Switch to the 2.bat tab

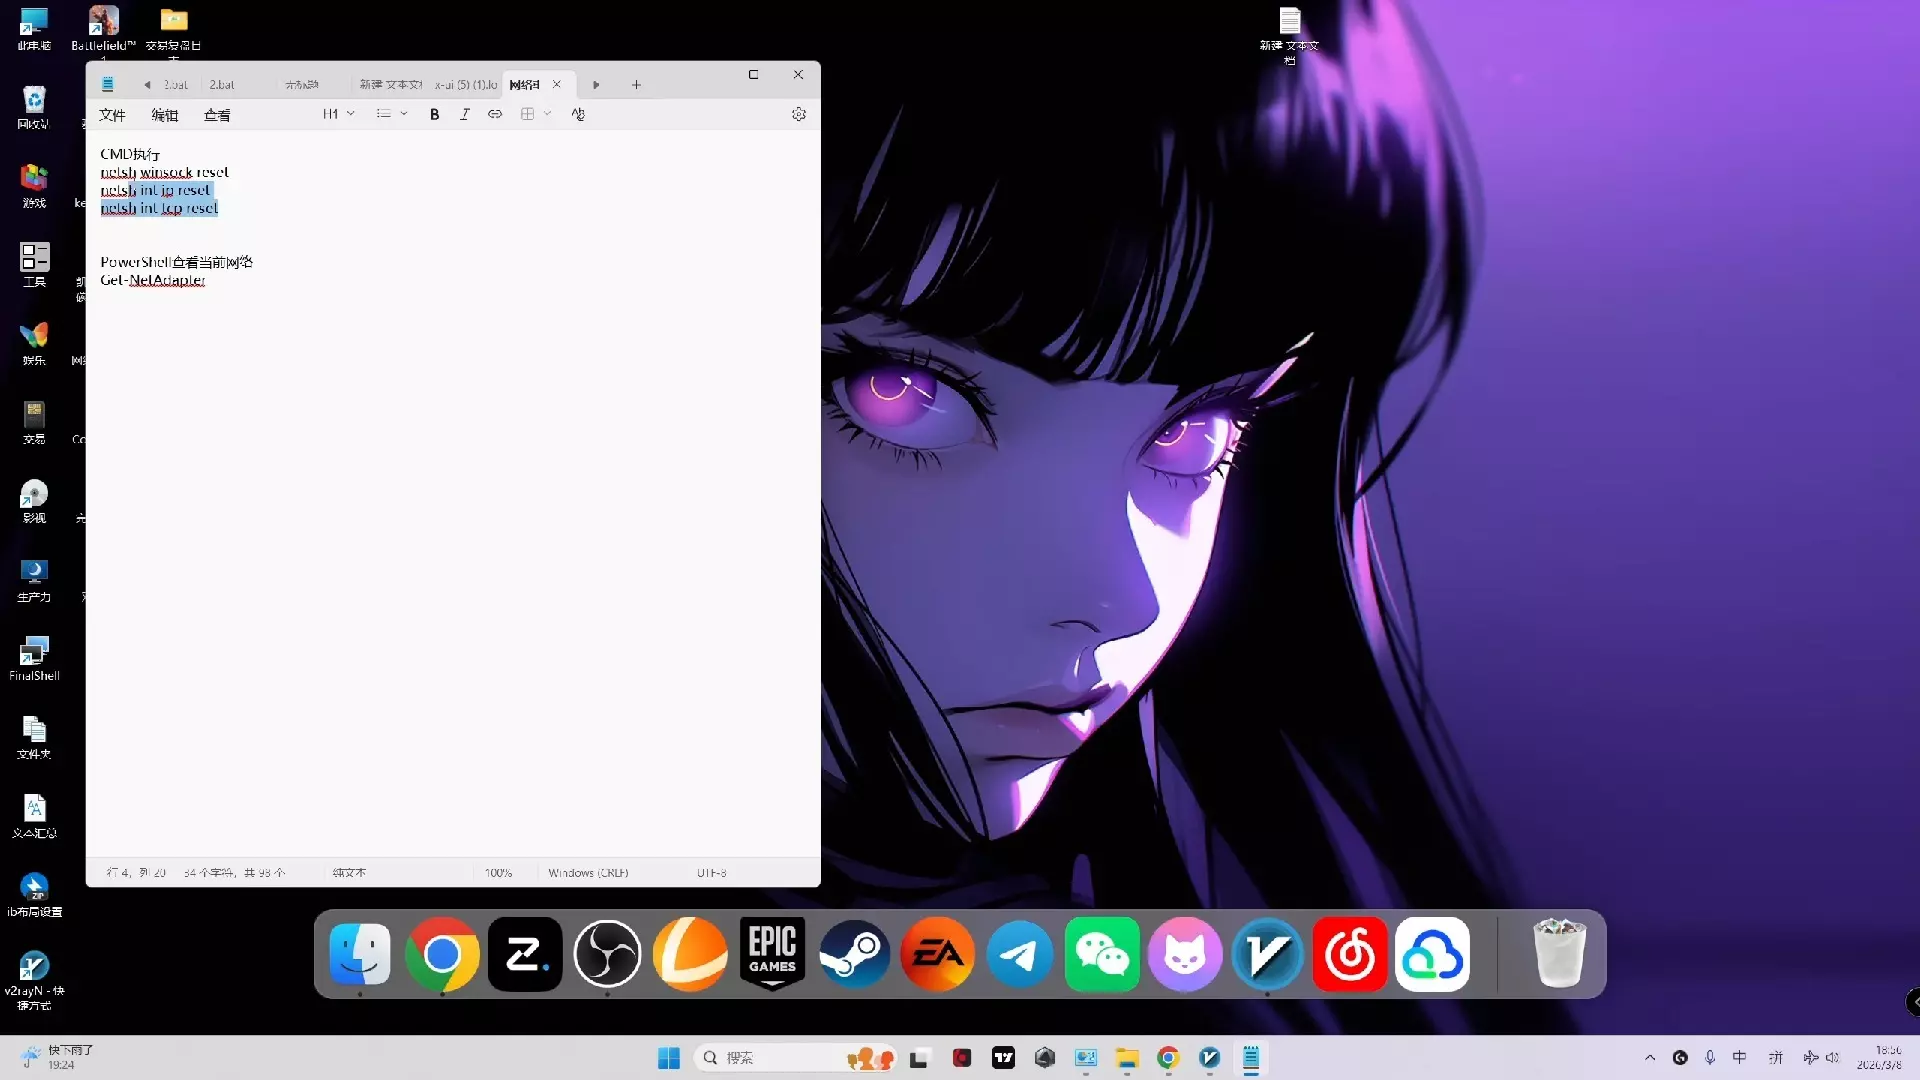(x=222, y=85)
